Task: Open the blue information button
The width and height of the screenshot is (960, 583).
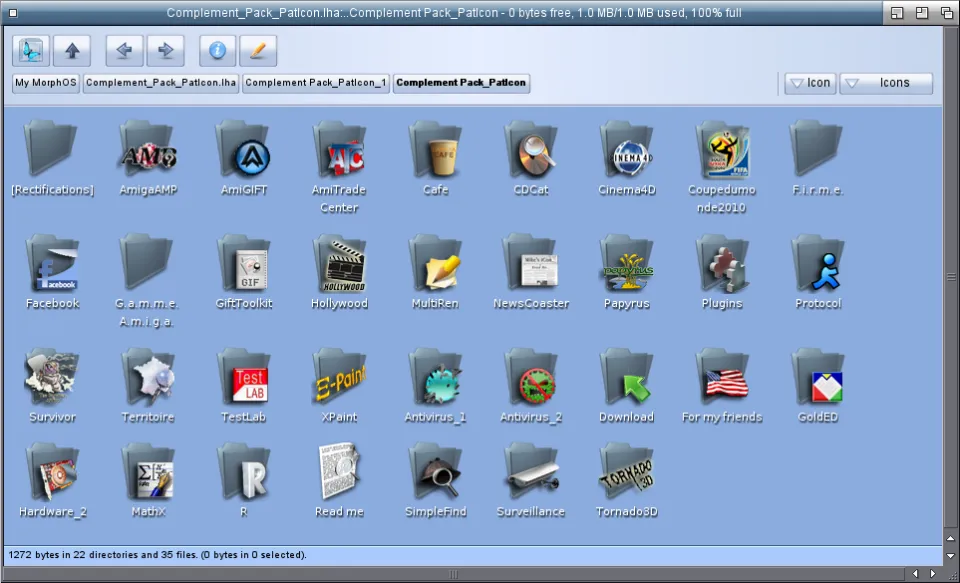Action: tap(218, 50)
